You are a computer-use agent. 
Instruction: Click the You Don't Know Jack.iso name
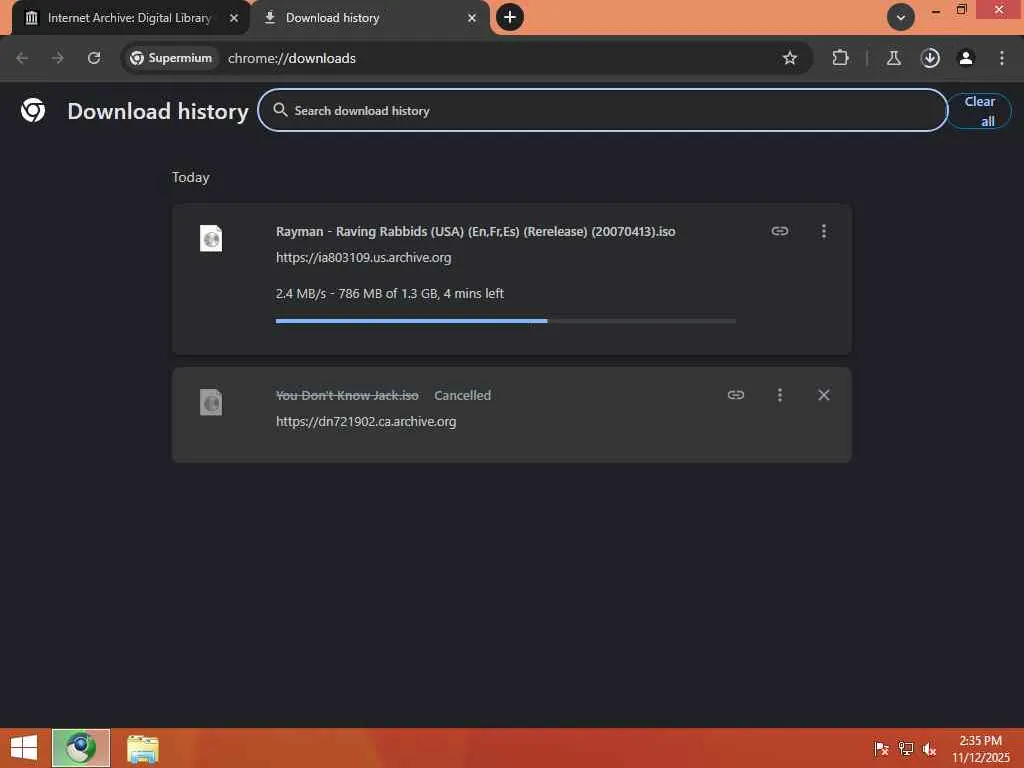pos(347,395)
